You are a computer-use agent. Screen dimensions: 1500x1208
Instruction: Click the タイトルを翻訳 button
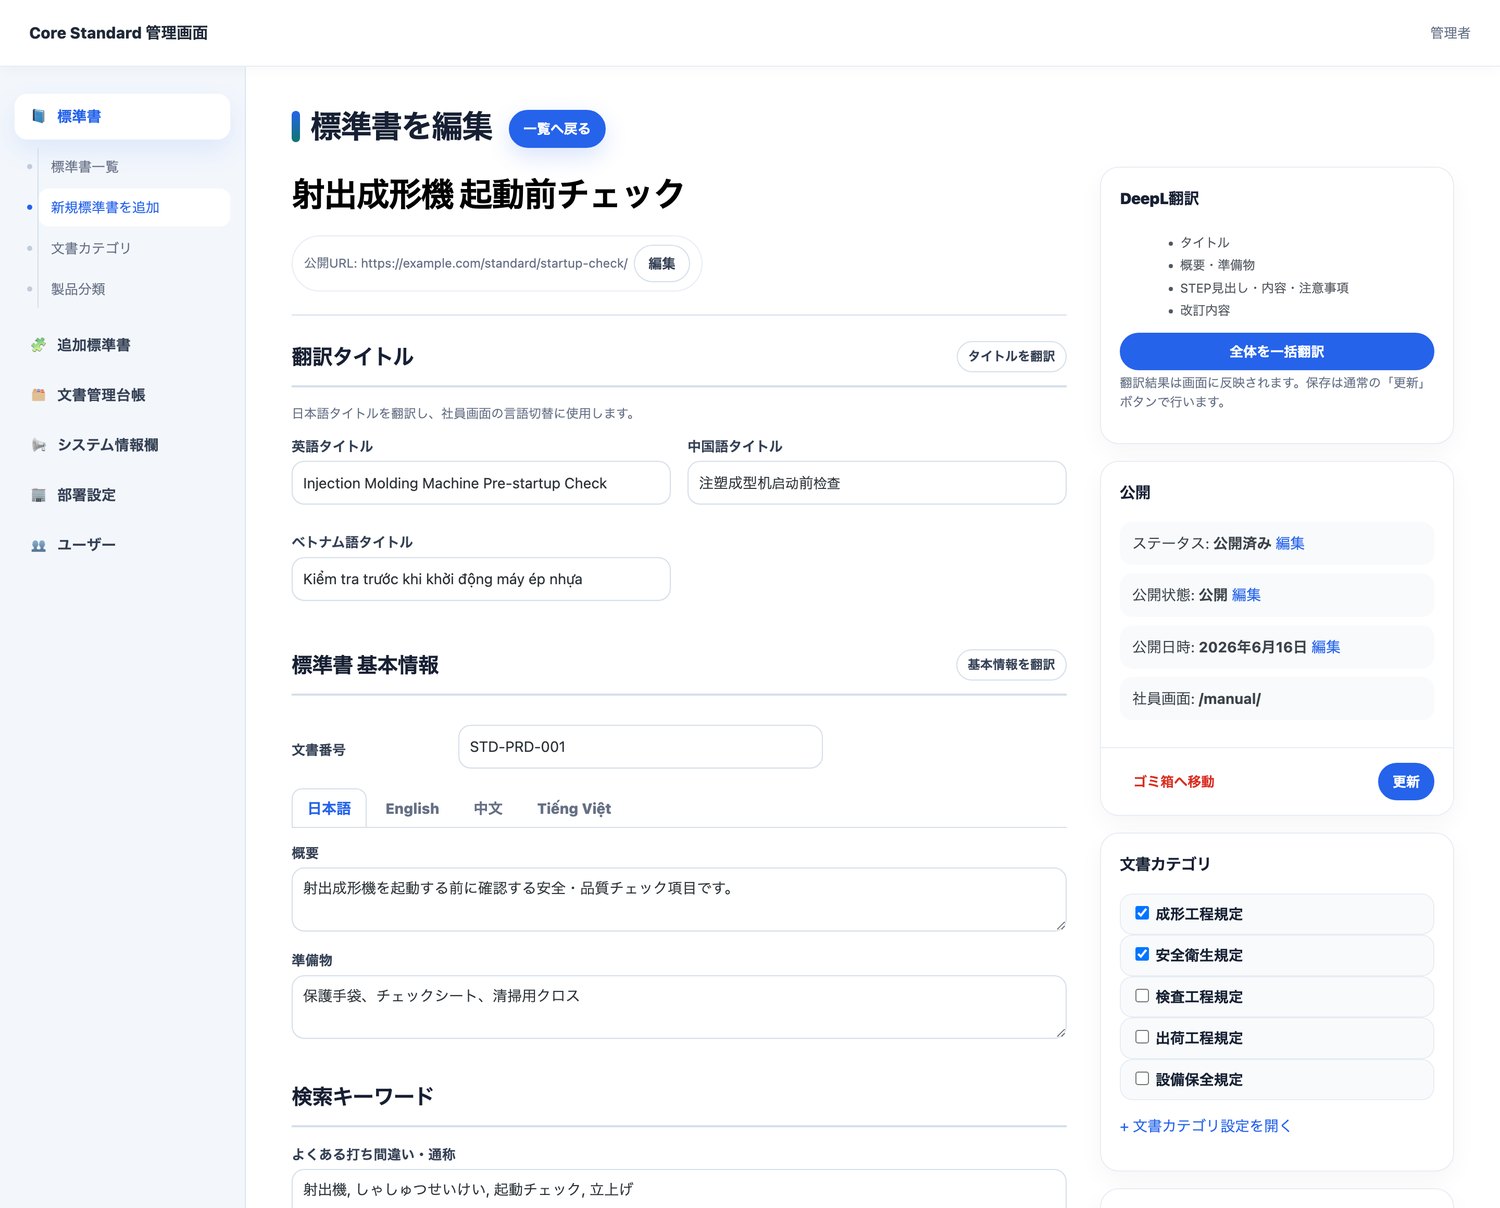tap(1011, 356)
